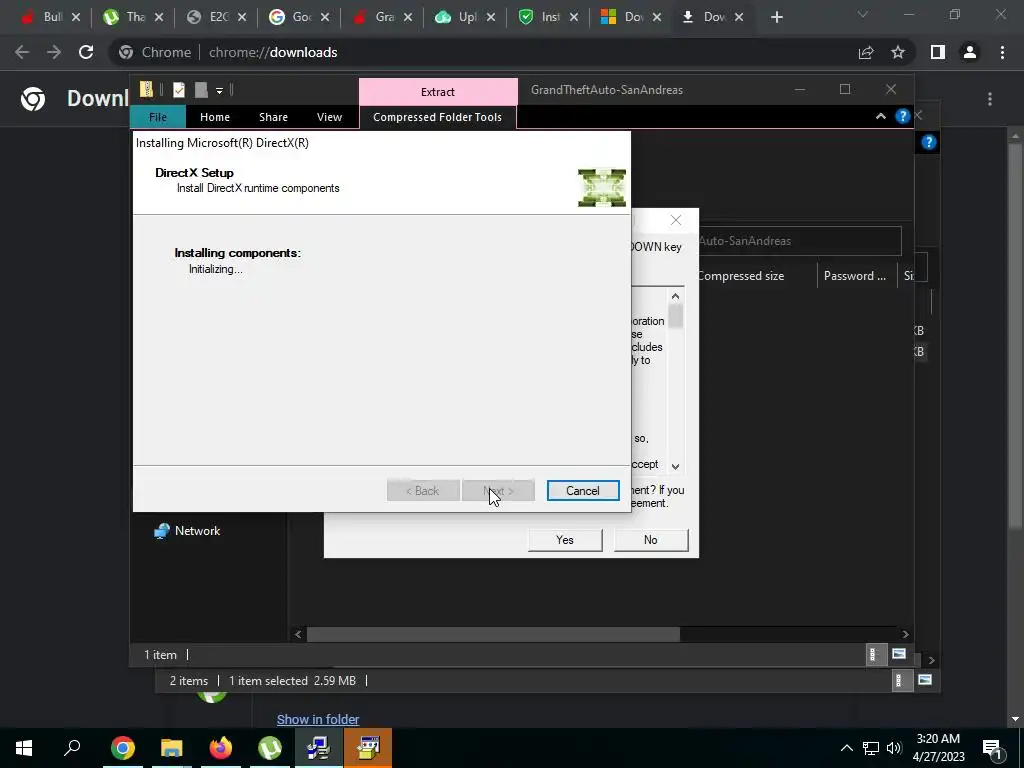The width and height of the screenshot is (1024, 768).
Task: Click Yes in the license agreement dialog
Action: pos(565,539)
